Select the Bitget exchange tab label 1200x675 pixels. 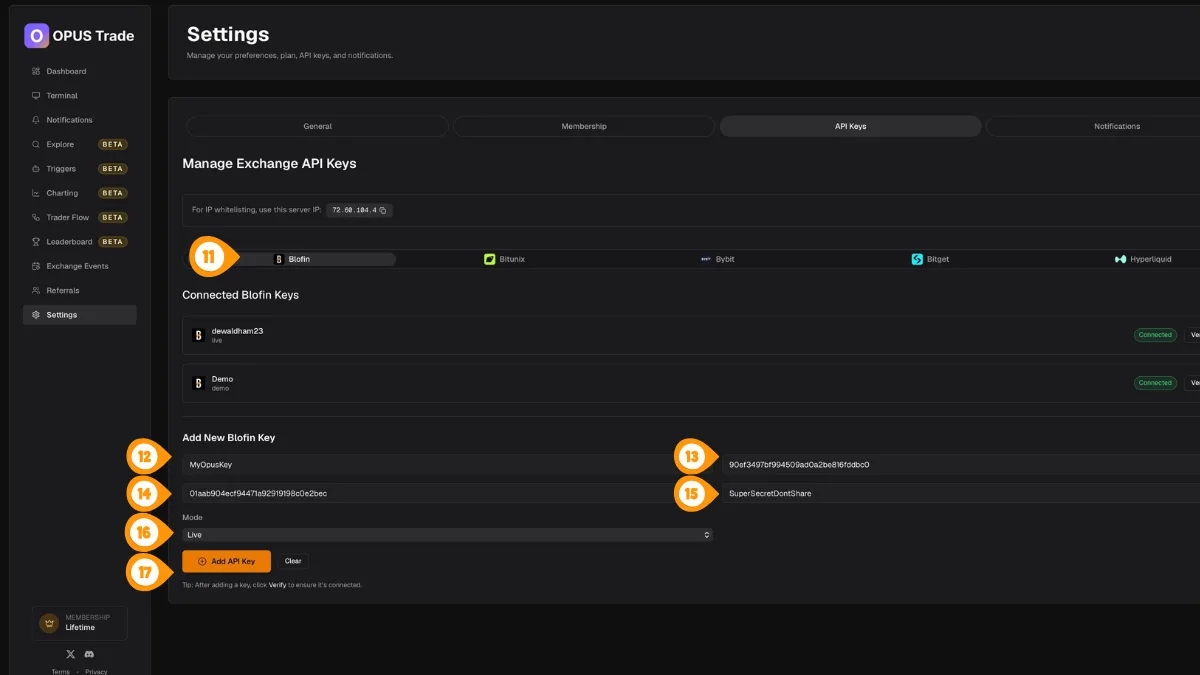tap(938, 259)
